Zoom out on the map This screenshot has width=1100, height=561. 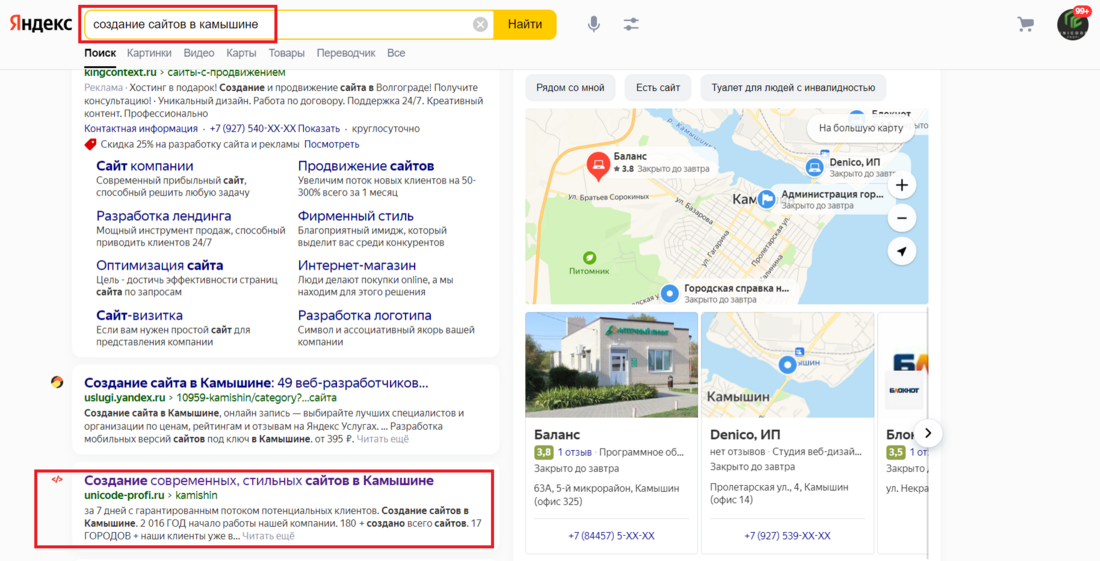tap(902, 218)
